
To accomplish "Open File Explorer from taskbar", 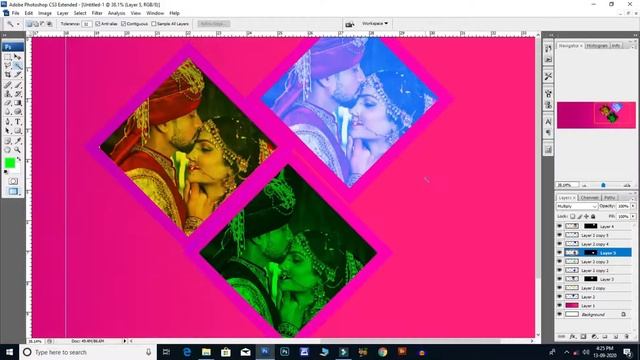I will tap(206, 352).
